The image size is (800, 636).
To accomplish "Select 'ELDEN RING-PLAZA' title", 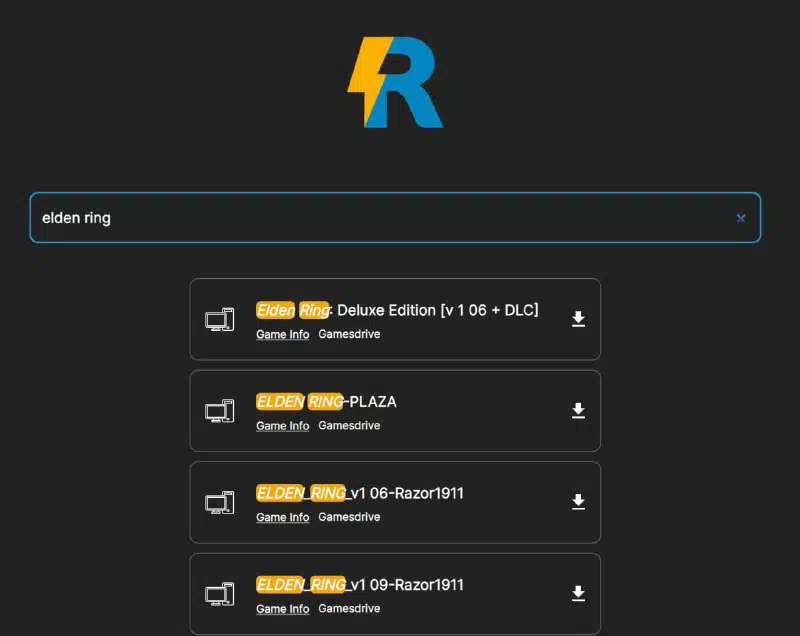I will point(326,402).
